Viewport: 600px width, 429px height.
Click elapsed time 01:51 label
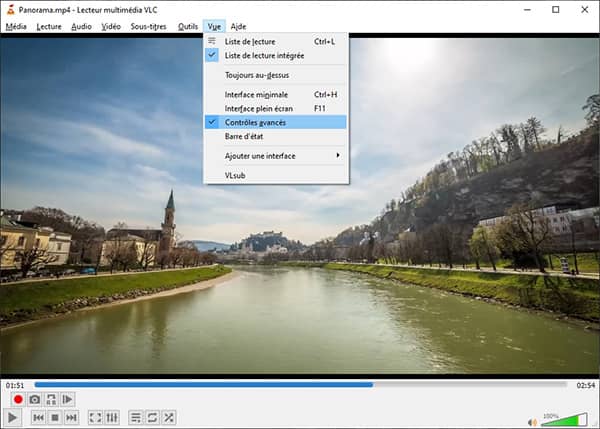point(15,385)
